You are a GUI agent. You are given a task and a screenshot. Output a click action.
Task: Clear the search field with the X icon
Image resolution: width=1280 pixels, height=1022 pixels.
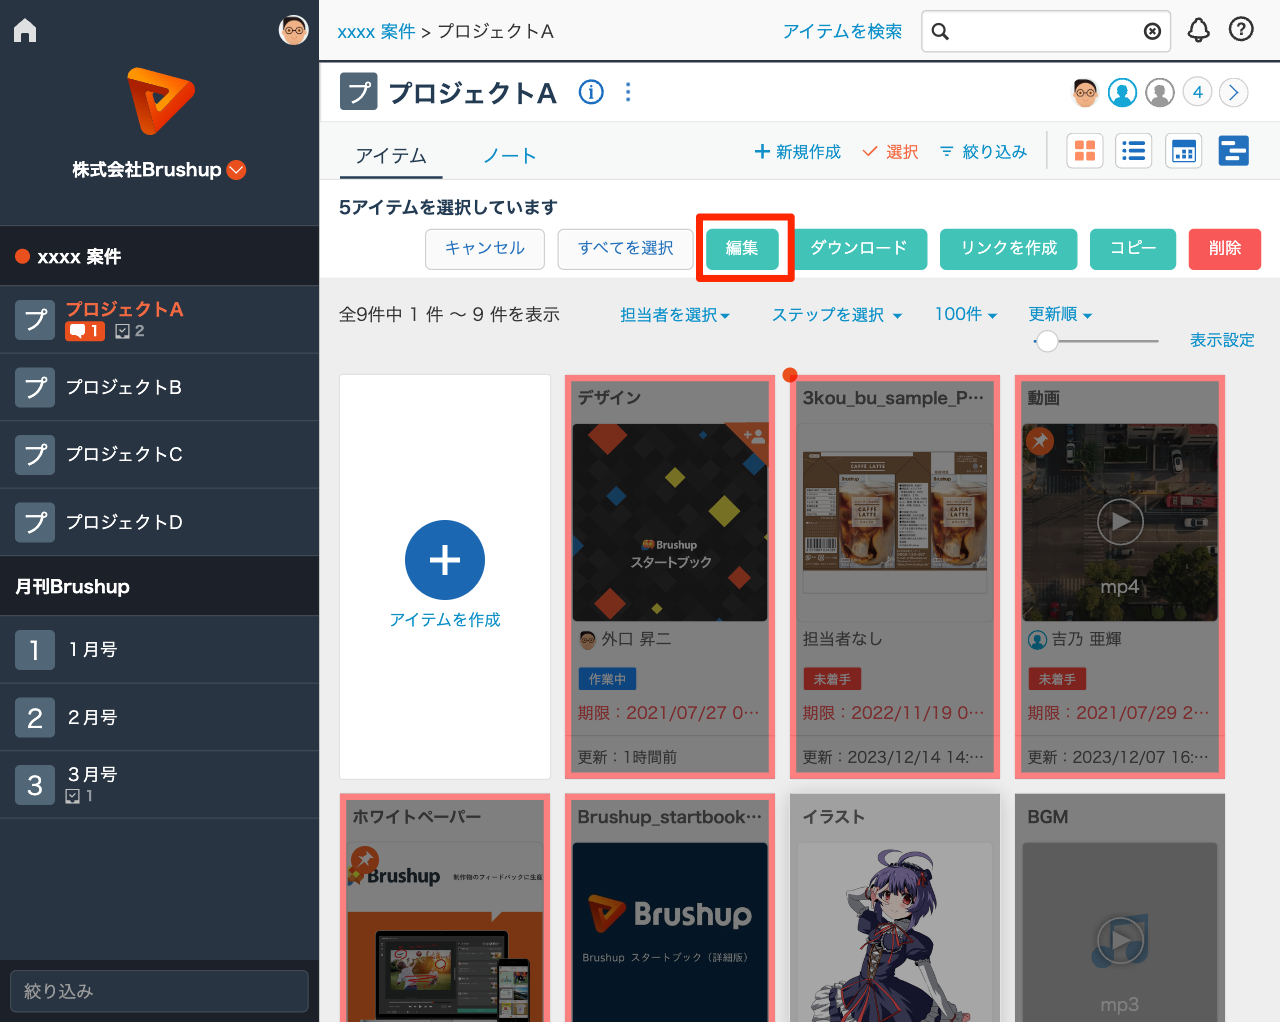1152,31
